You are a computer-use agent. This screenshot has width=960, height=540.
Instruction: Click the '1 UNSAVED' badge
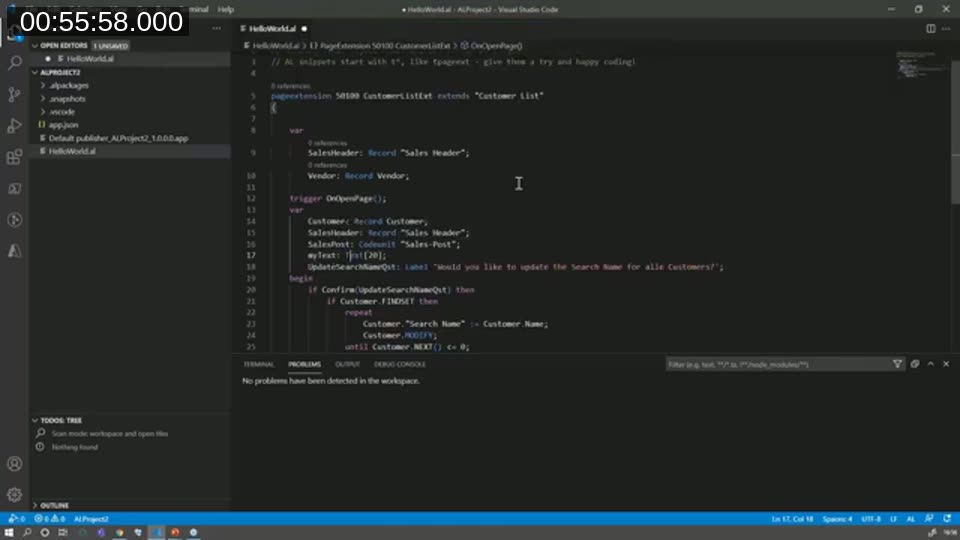tap(111, 45)
